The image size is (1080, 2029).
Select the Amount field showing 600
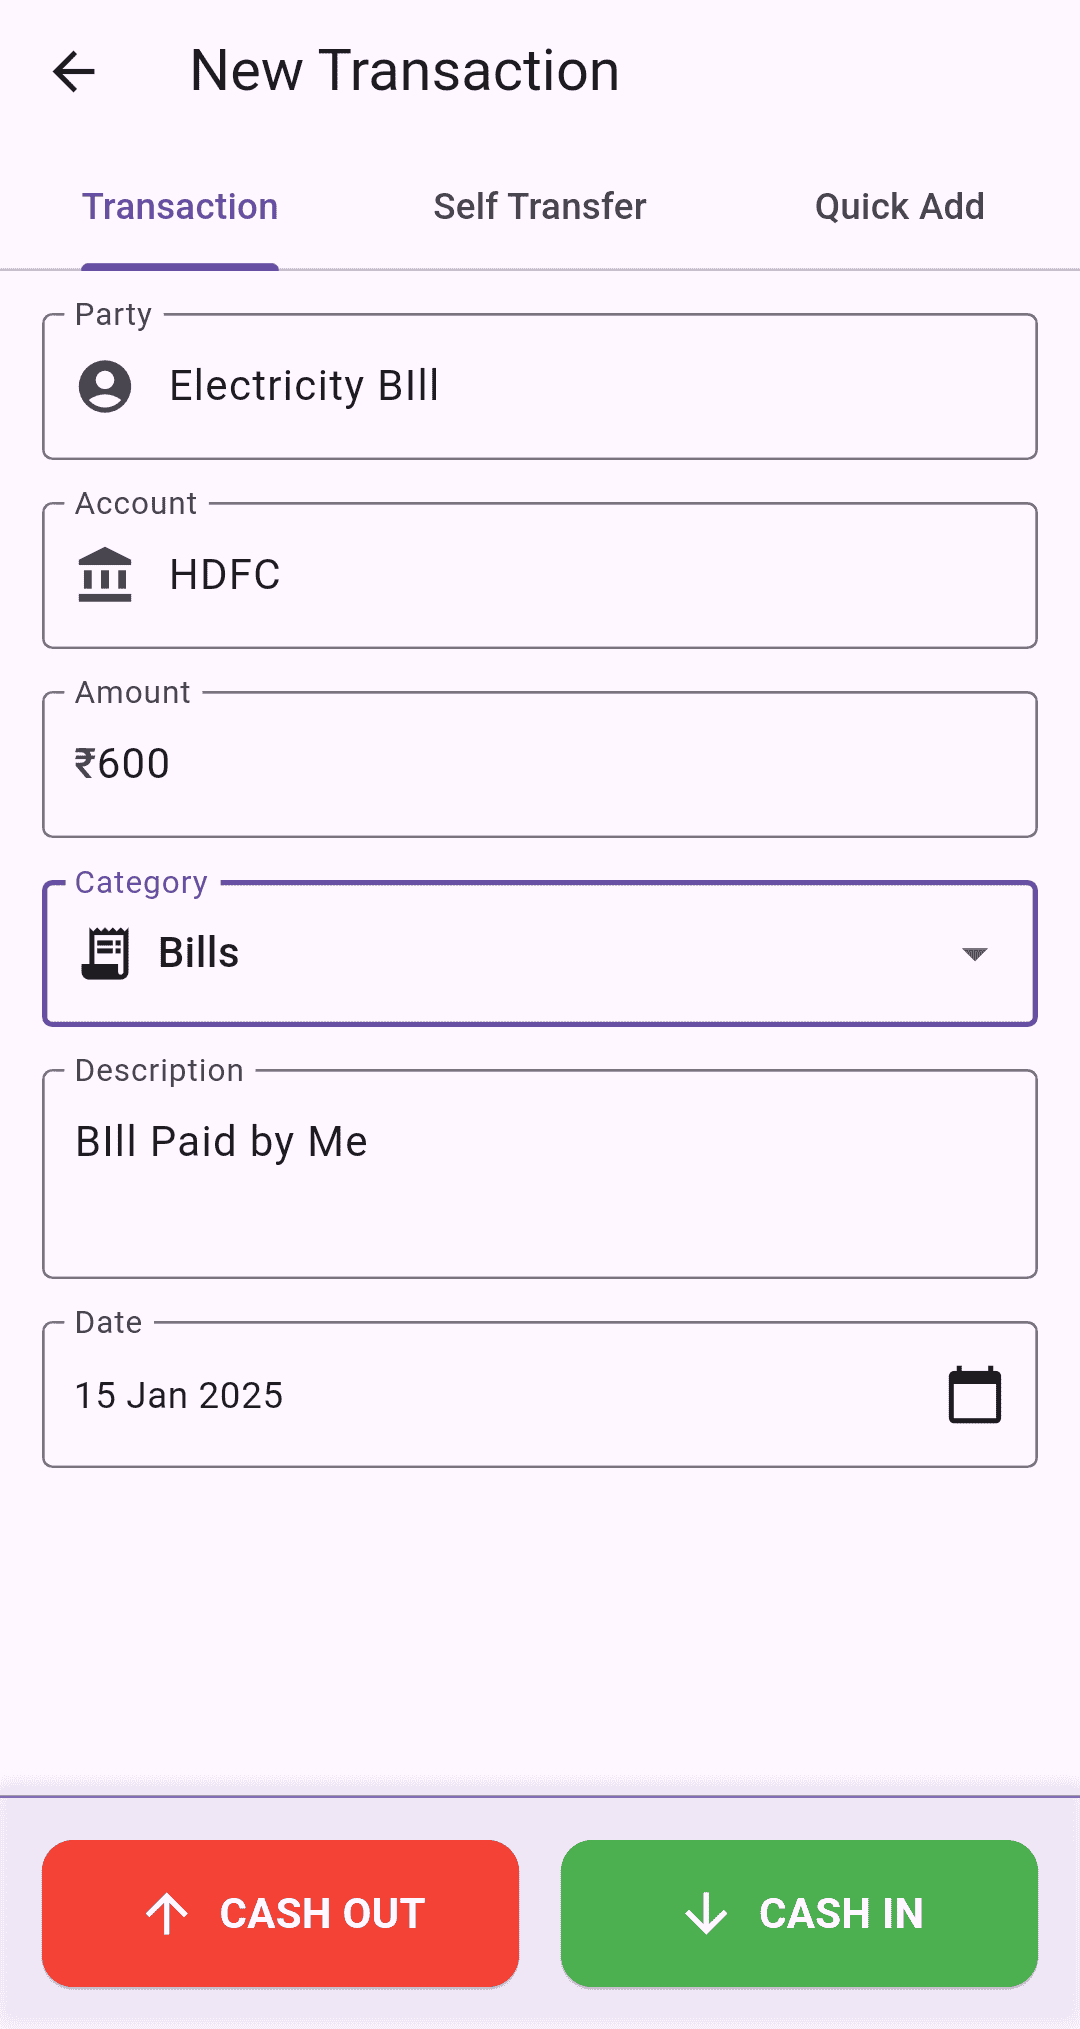tap(540, 763)
